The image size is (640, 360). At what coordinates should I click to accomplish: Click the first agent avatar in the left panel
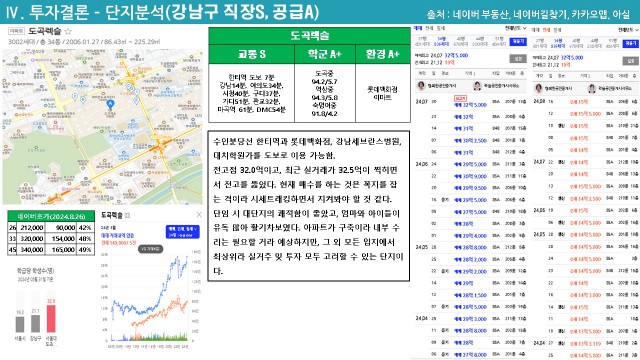coord(421,86)
